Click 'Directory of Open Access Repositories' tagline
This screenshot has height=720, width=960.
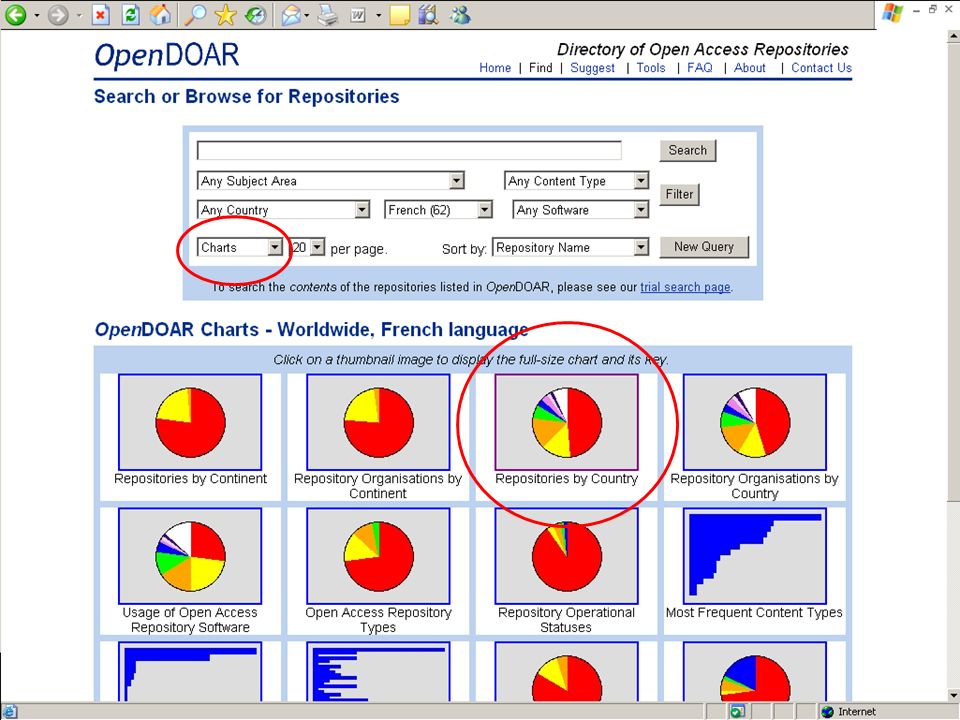coord(703,50)
